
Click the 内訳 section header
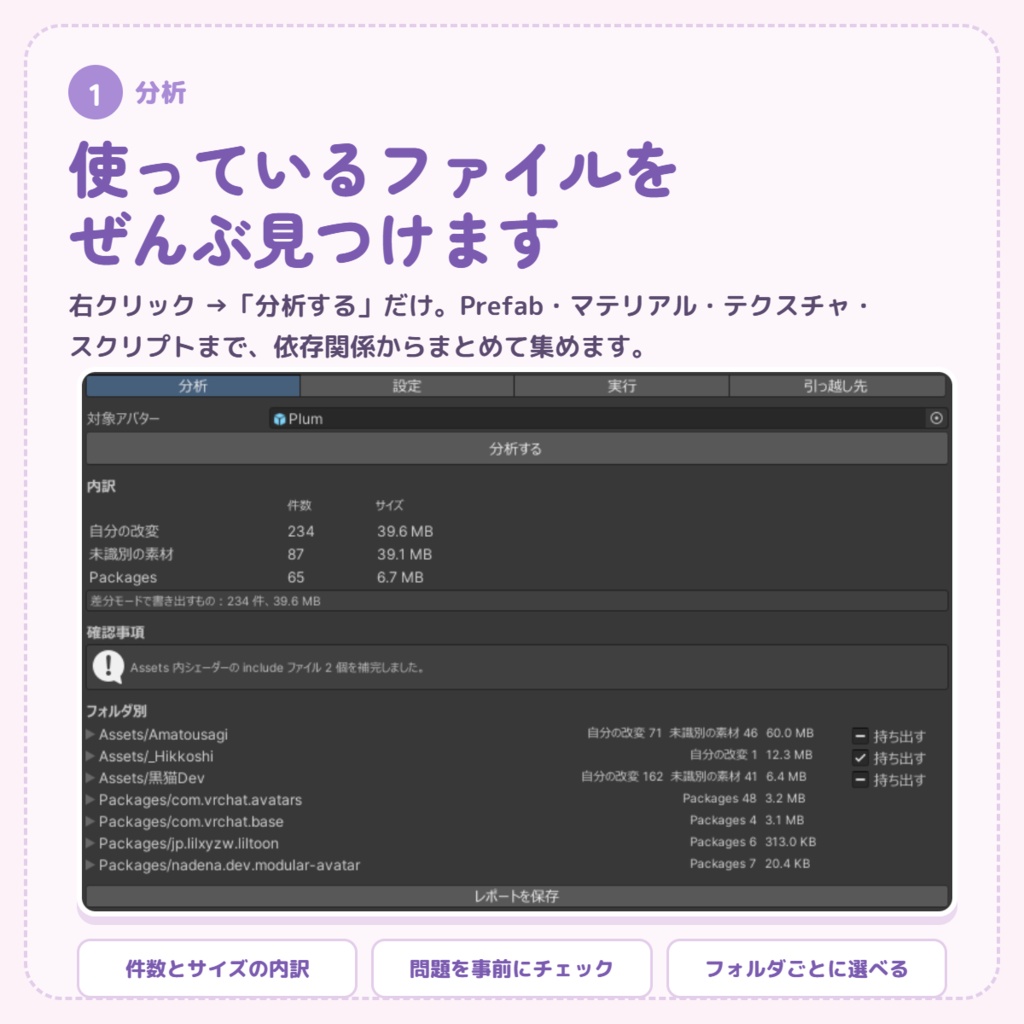coord(101,487)
